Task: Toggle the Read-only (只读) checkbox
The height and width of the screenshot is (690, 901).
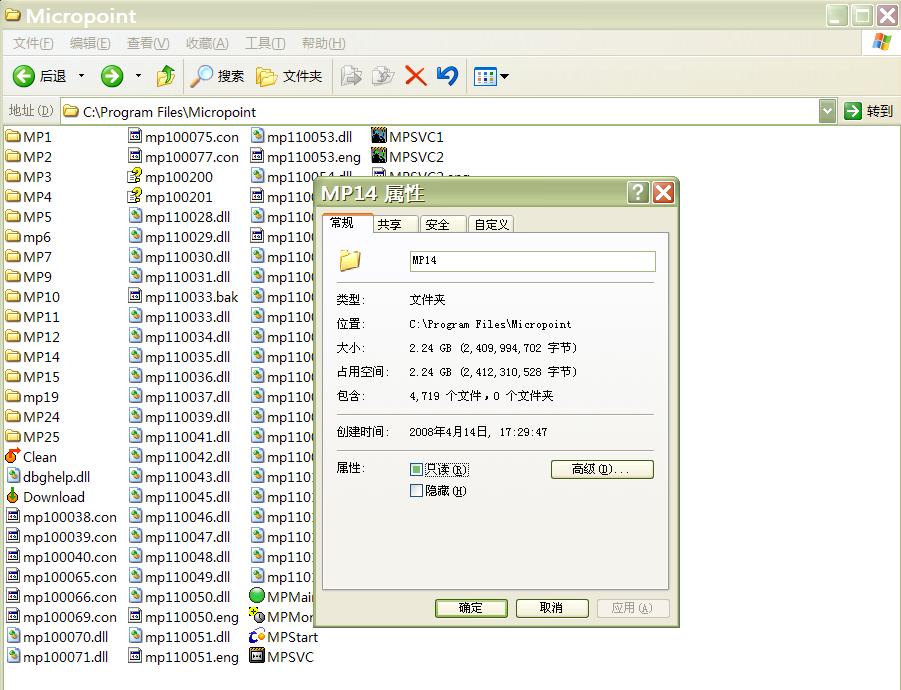Action: coord(417,470)
